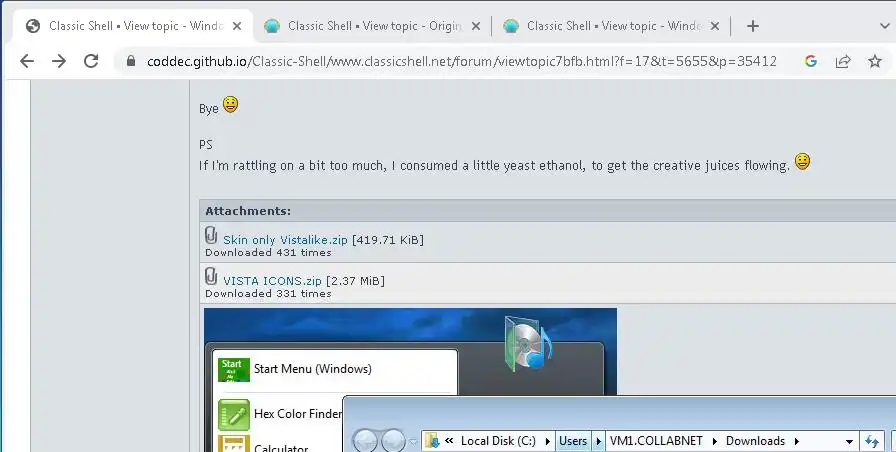Click Local Disk (C:) breadcrumb segment
This screenshot has width=896, height=452.
pyautogui.click(x=498, y=441)
